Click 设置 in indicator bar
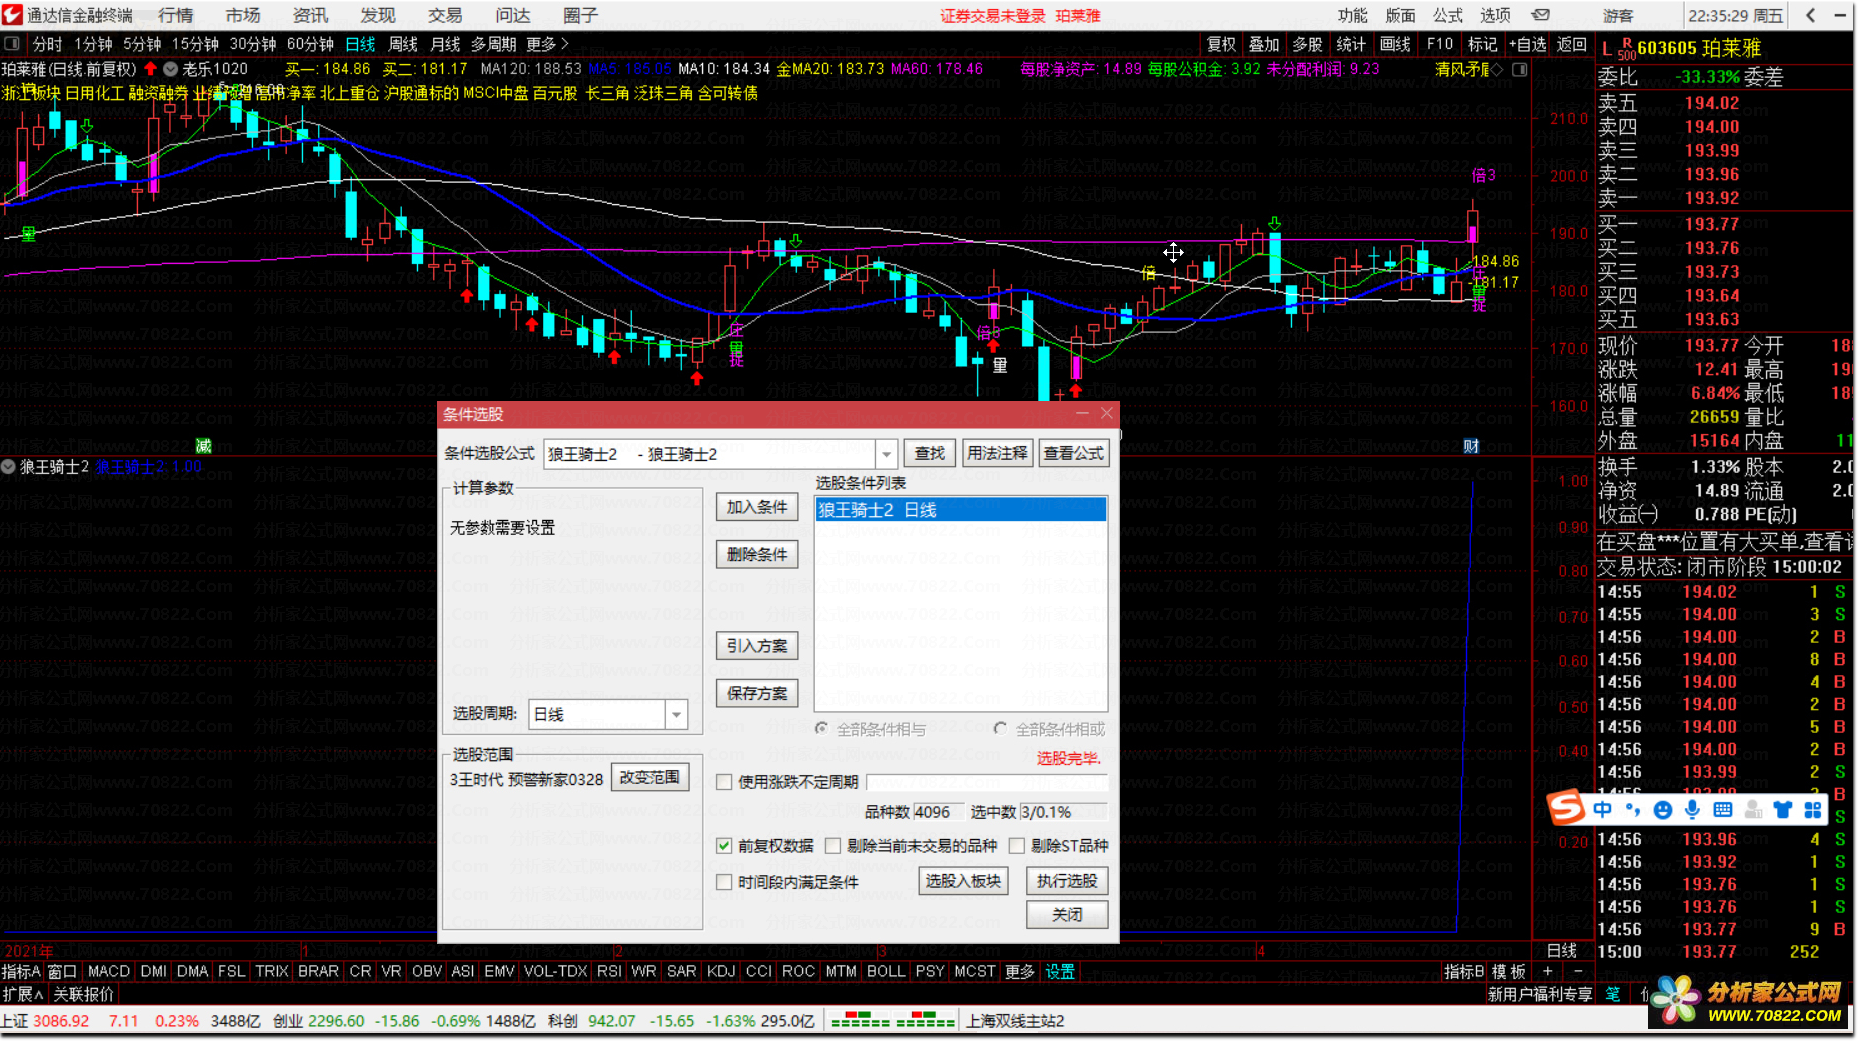The height and width of the screenshot is (1041, 1859). pyautogui.click(x=1060, y=971)
